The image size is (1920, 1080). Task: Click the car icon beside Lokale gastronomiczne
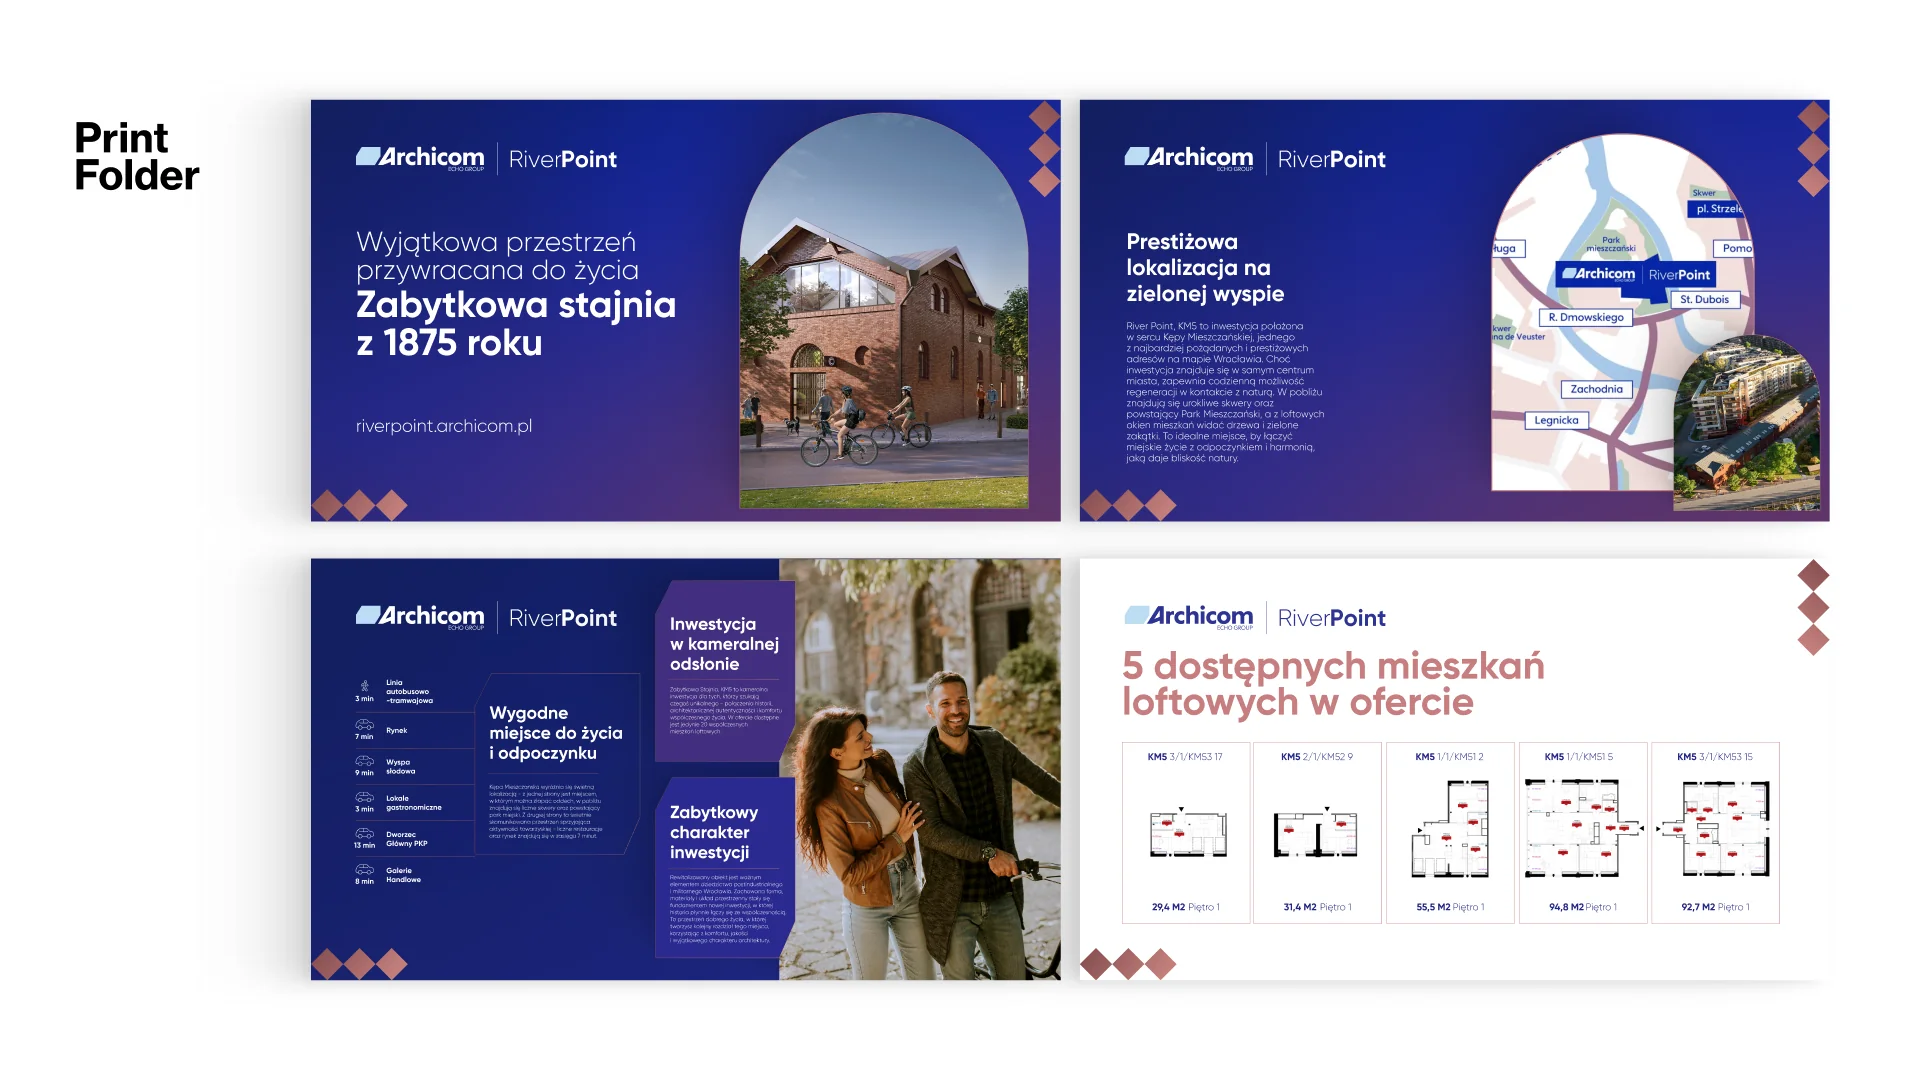click(365, 797)
